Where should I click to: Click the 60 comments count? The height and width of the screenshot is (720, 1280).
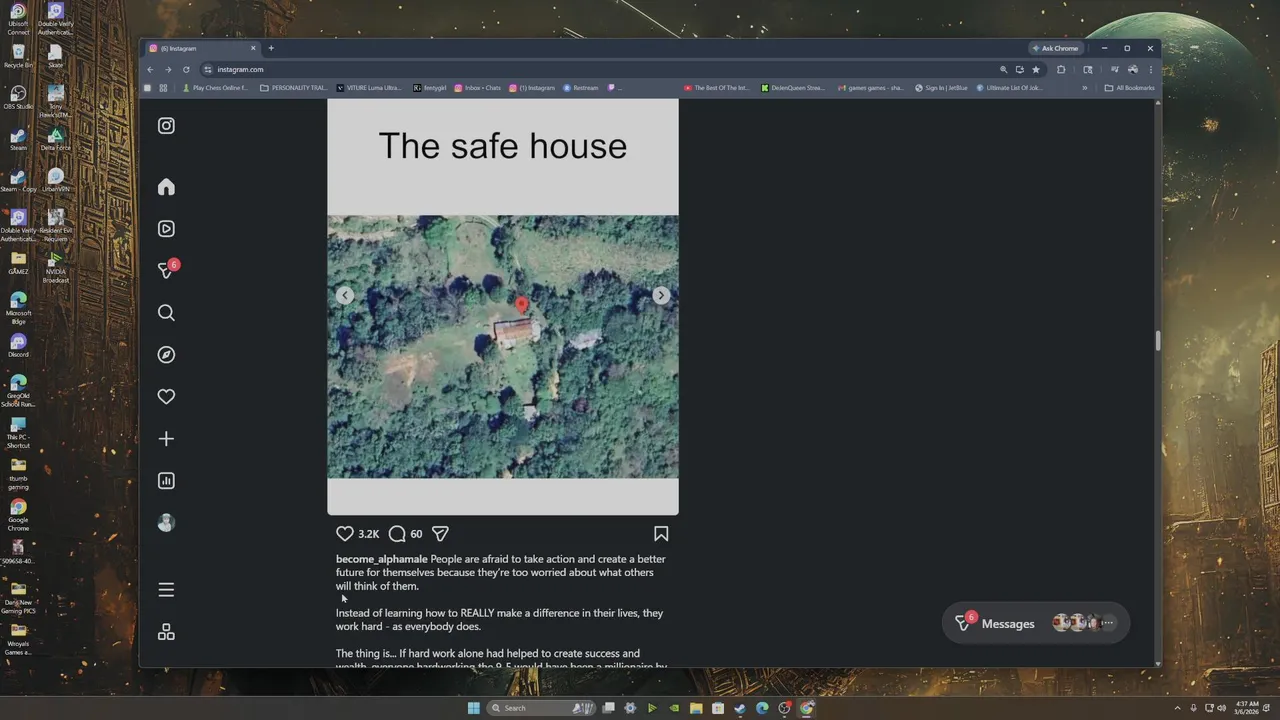[416, 534]
